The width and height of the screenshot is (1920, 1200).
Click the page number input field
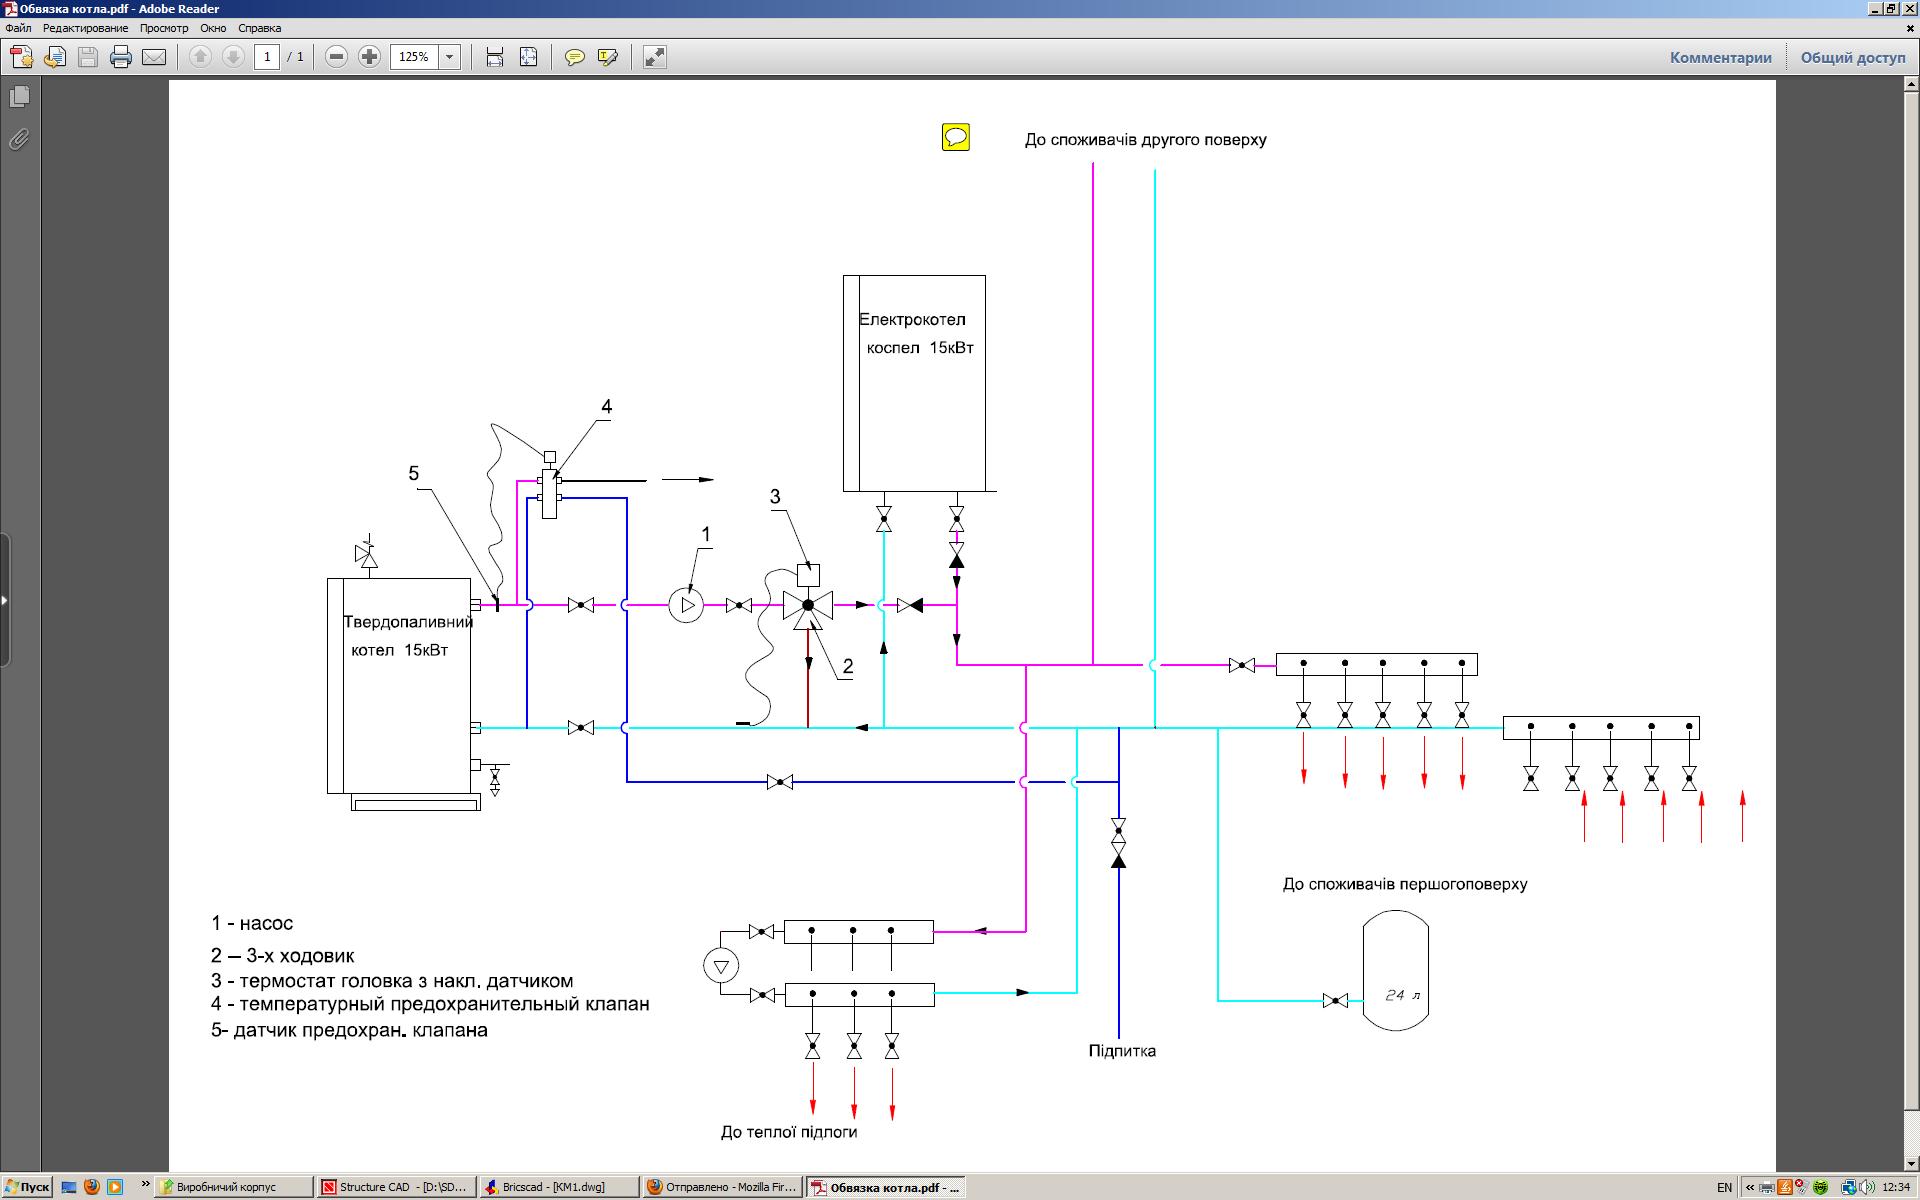click(267, 57)
